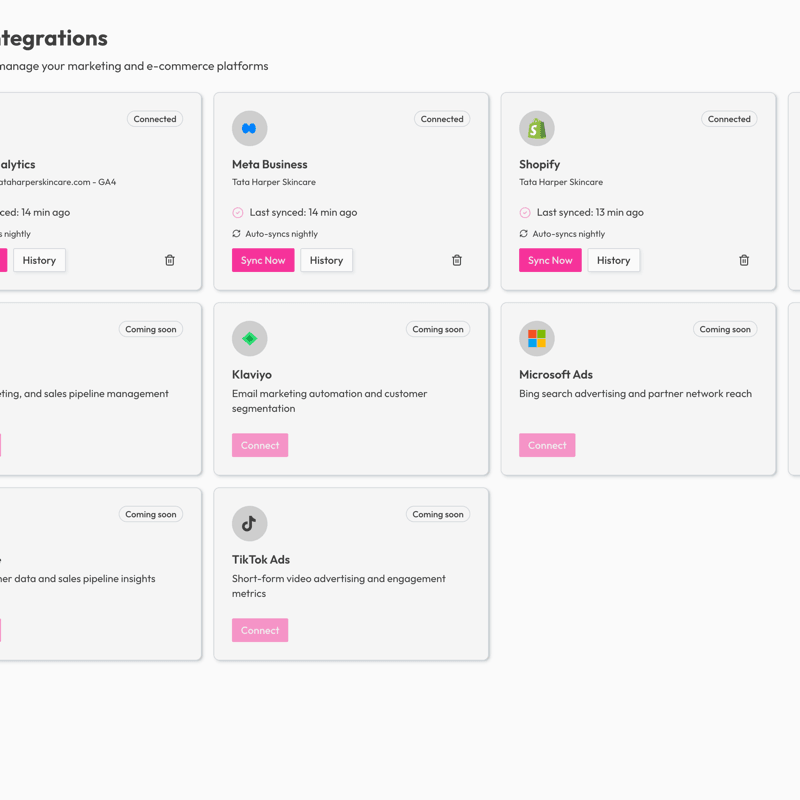Select the Klaviyo diamond logo icon
Image resolution: width=800 pixels, height=800 pixels.
tap(249, 338)
